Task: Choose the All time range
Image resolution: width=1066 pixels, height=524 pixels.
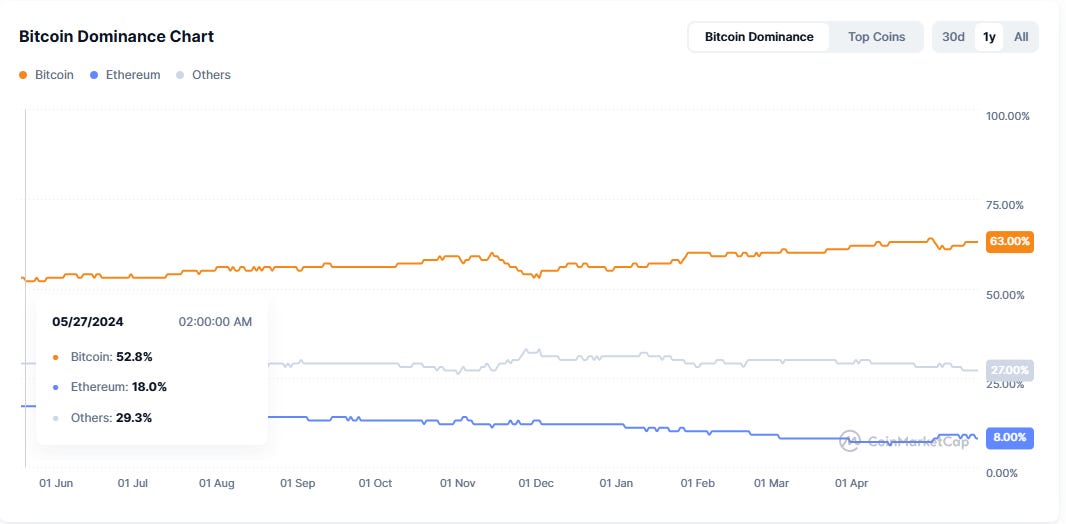Action: point(1021,37)
